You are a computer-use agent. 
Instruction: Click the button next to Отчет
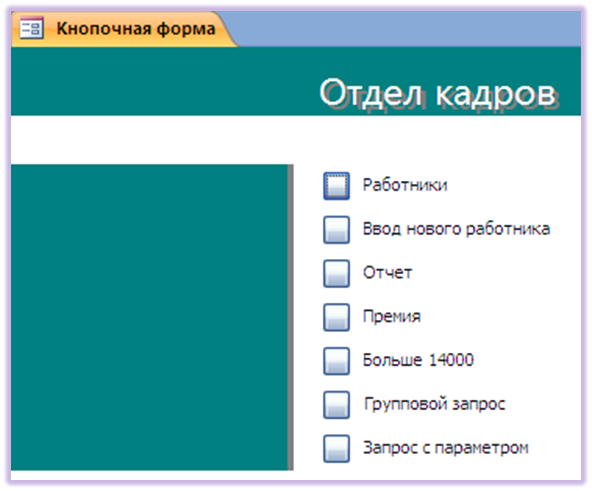[336, 273]
